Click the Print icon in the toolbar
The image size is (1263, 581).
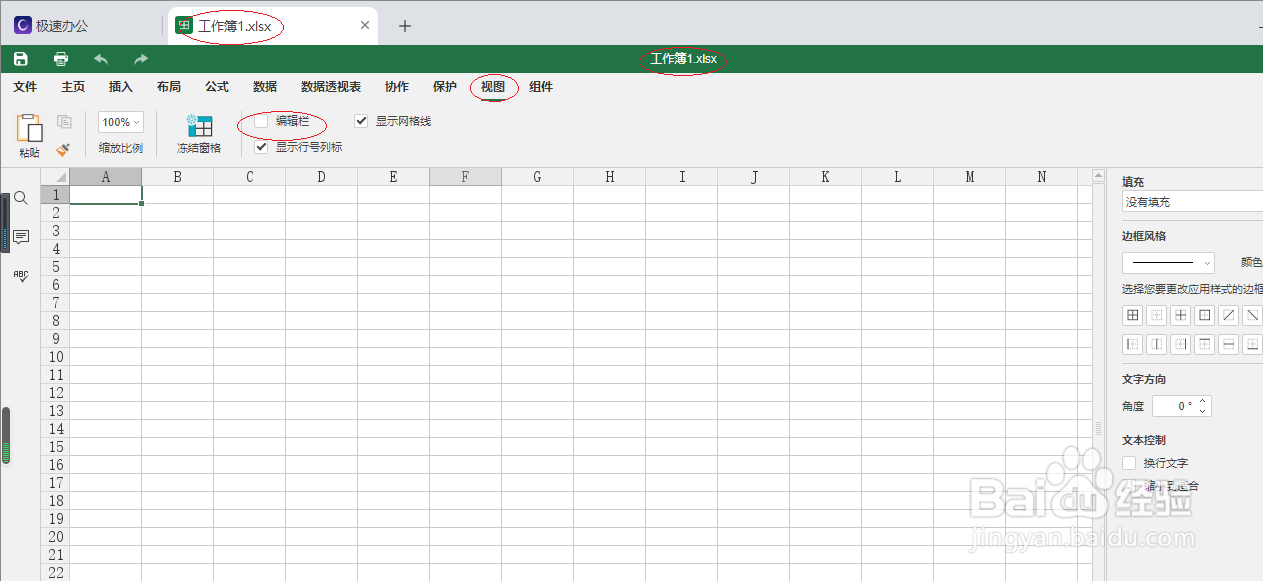click(x=60, y=59)
